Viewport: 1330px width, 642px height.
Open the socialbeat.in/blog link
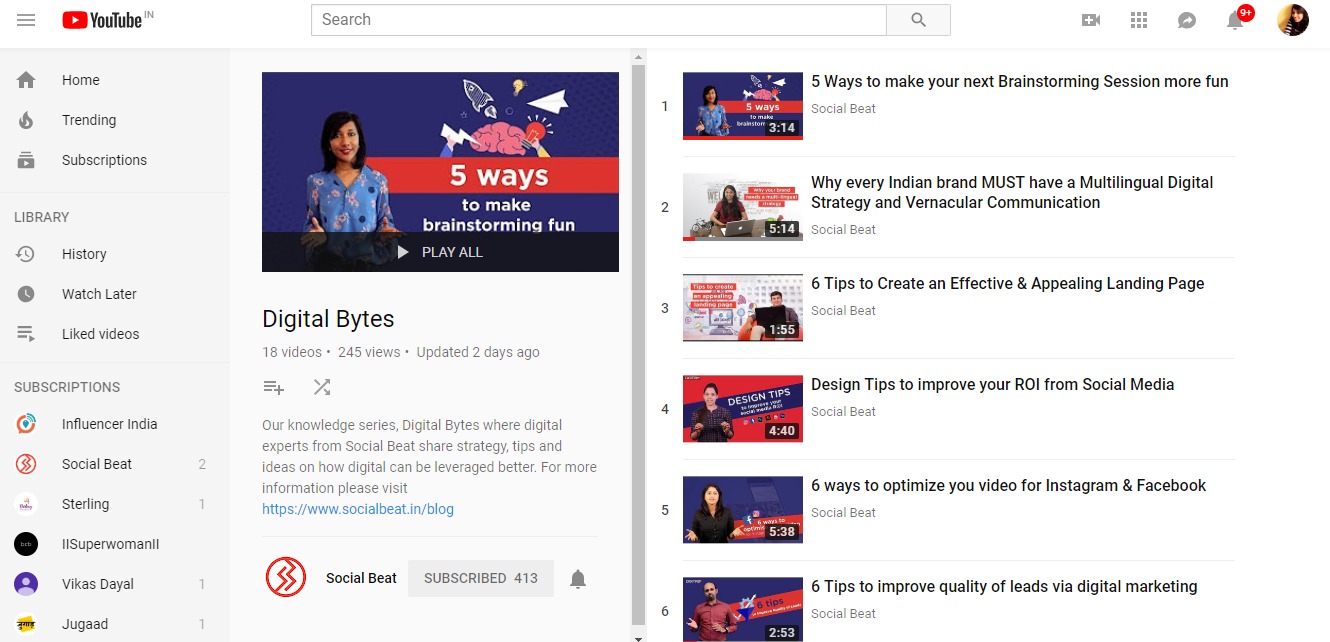[x=358, y=509]
